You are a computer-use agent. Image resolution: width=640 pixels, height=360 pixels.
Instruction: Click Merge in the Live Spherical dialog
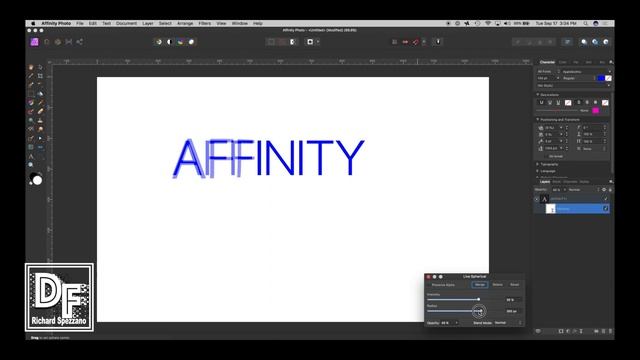[480, 284]
